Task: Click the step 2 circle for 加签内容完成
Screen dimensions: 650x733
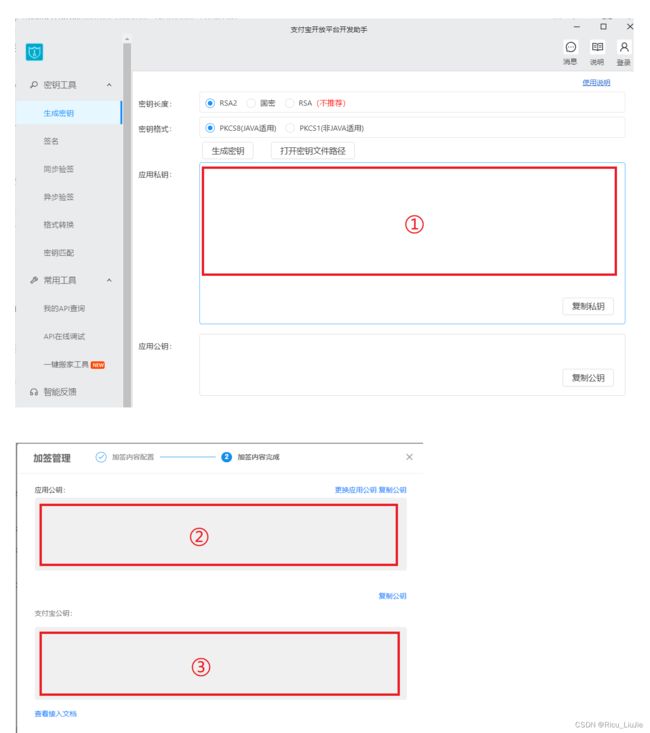Action: [x=226, y=457]
